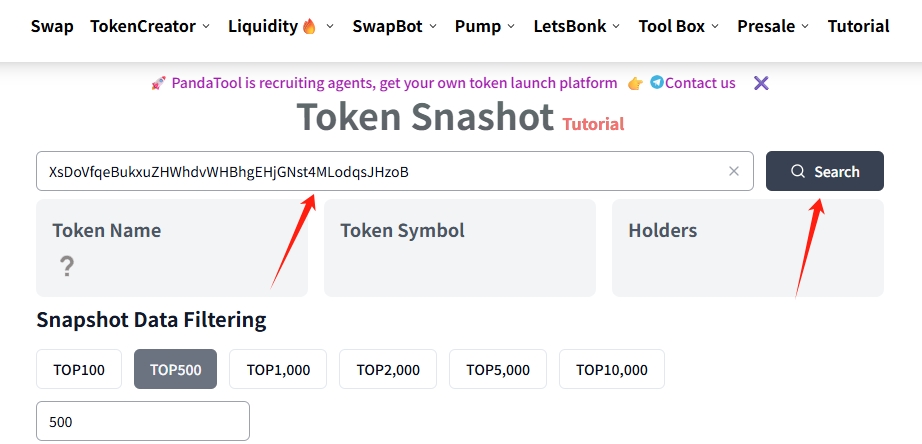Open the LetsBonk dropdown
Viewport: 922px width, 444px height.
(577, 26)
